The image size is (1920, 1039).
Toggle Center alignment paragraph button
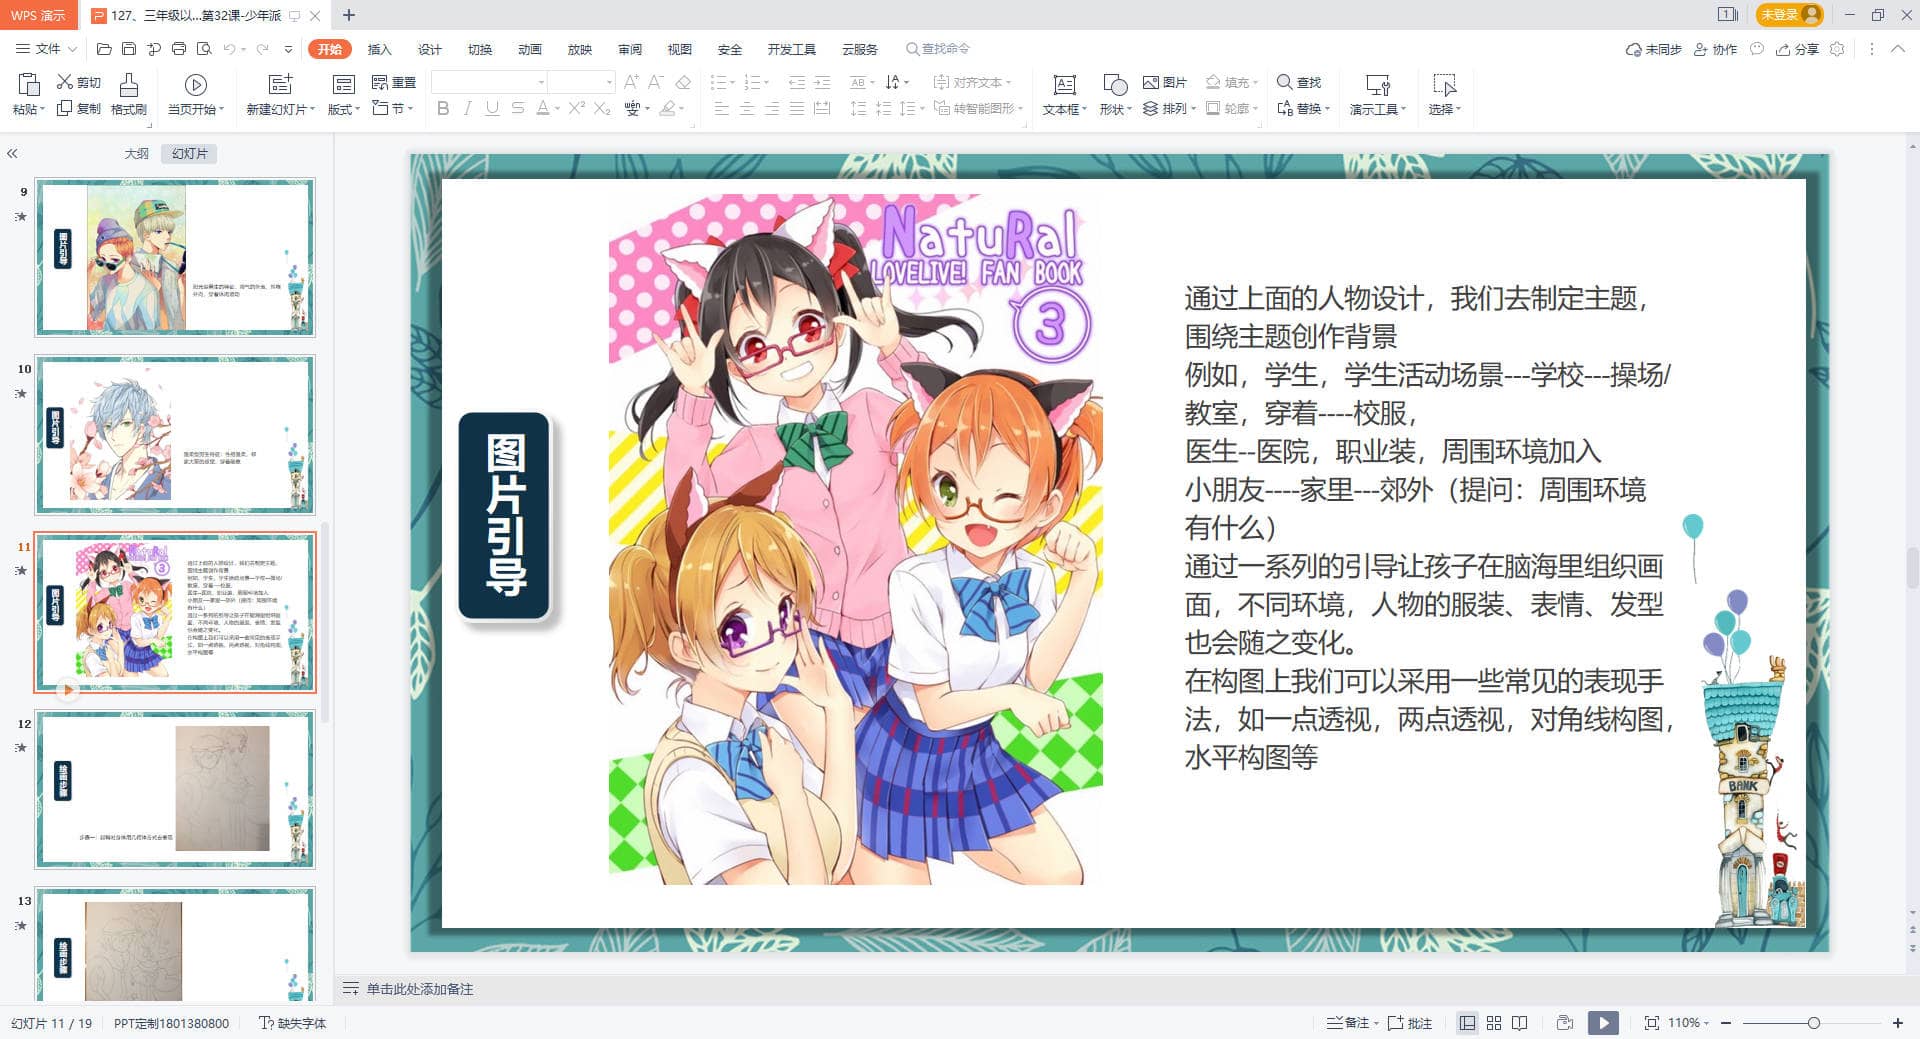point(747,108)
